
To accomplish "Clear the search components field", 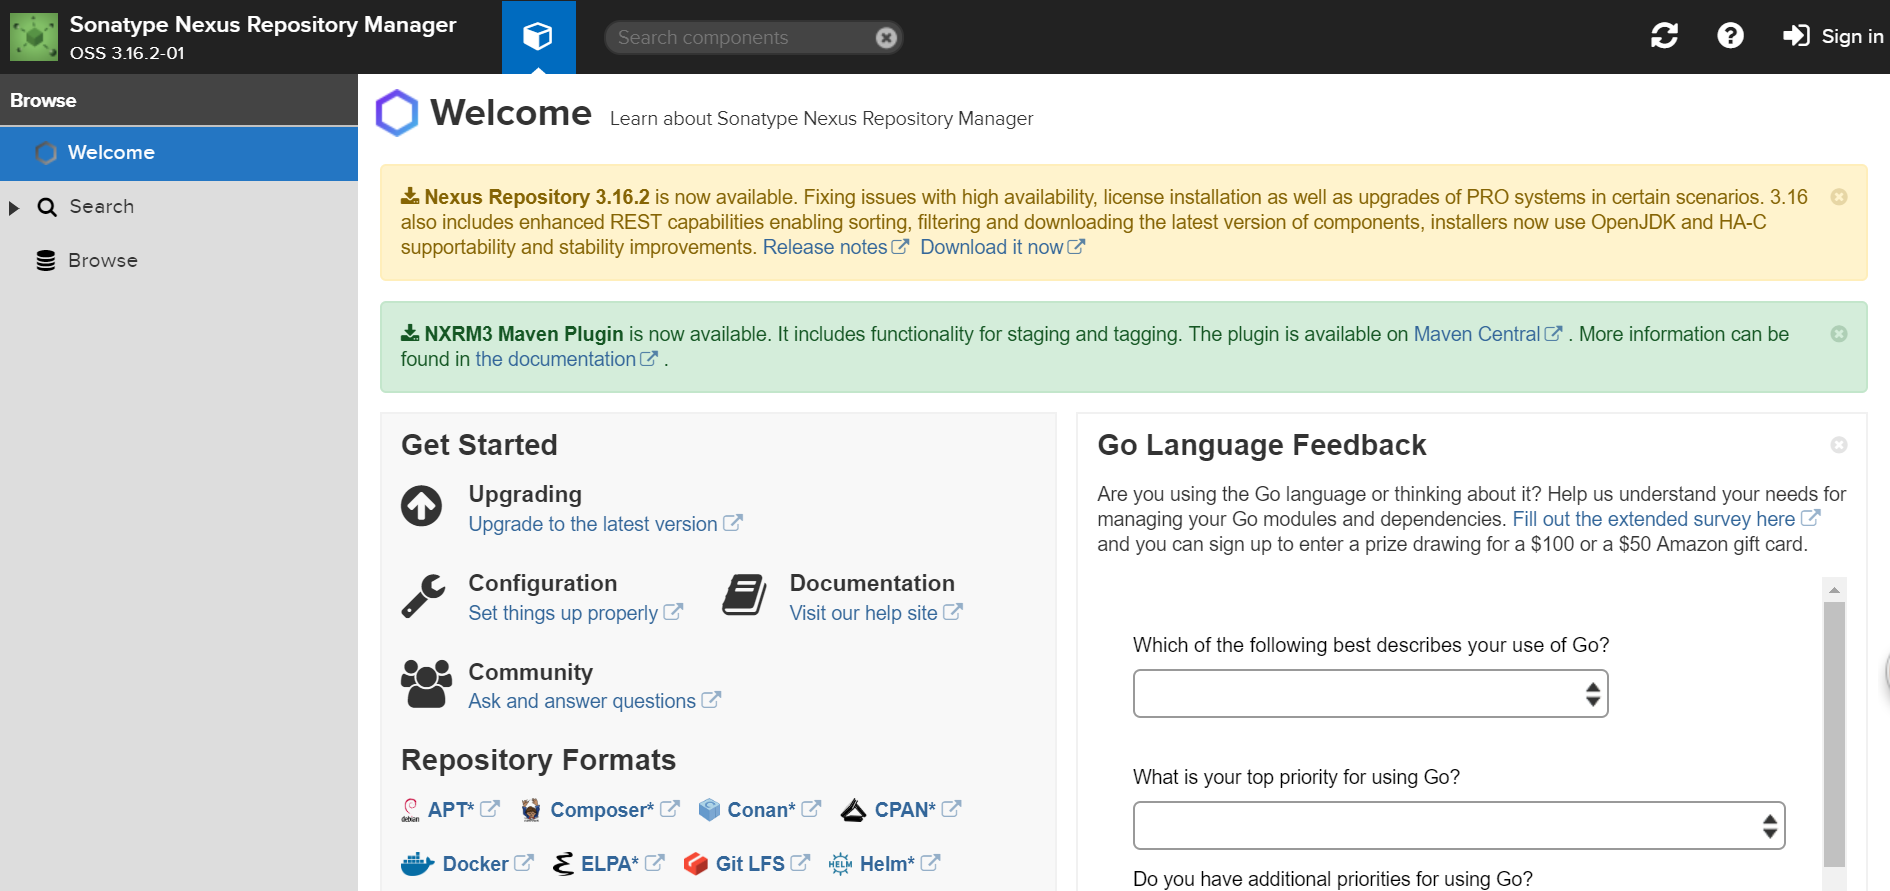I will click(x=886, y=38).
